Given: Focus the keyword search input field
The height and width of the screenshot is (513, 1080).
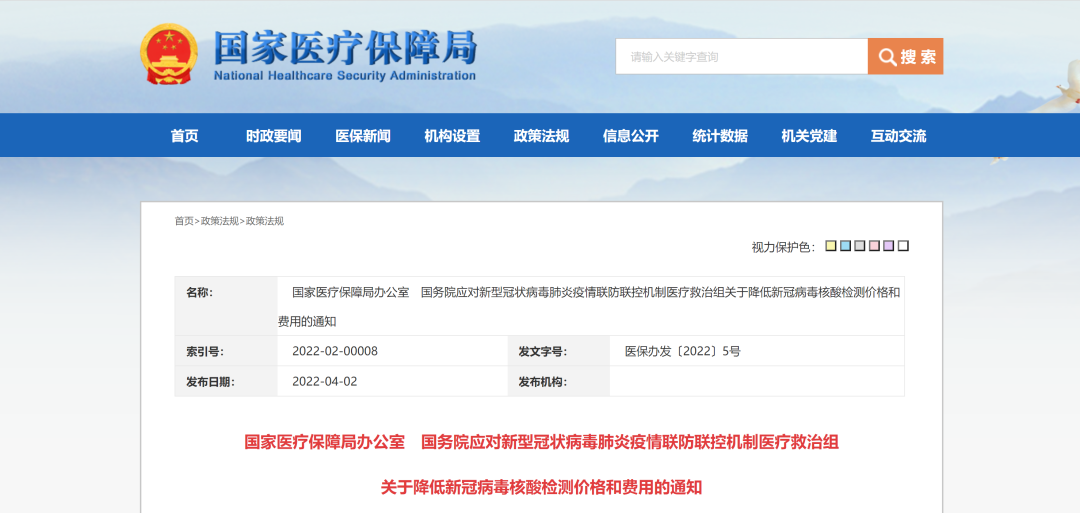Looking at the screenshot, I should click(742, 56).
